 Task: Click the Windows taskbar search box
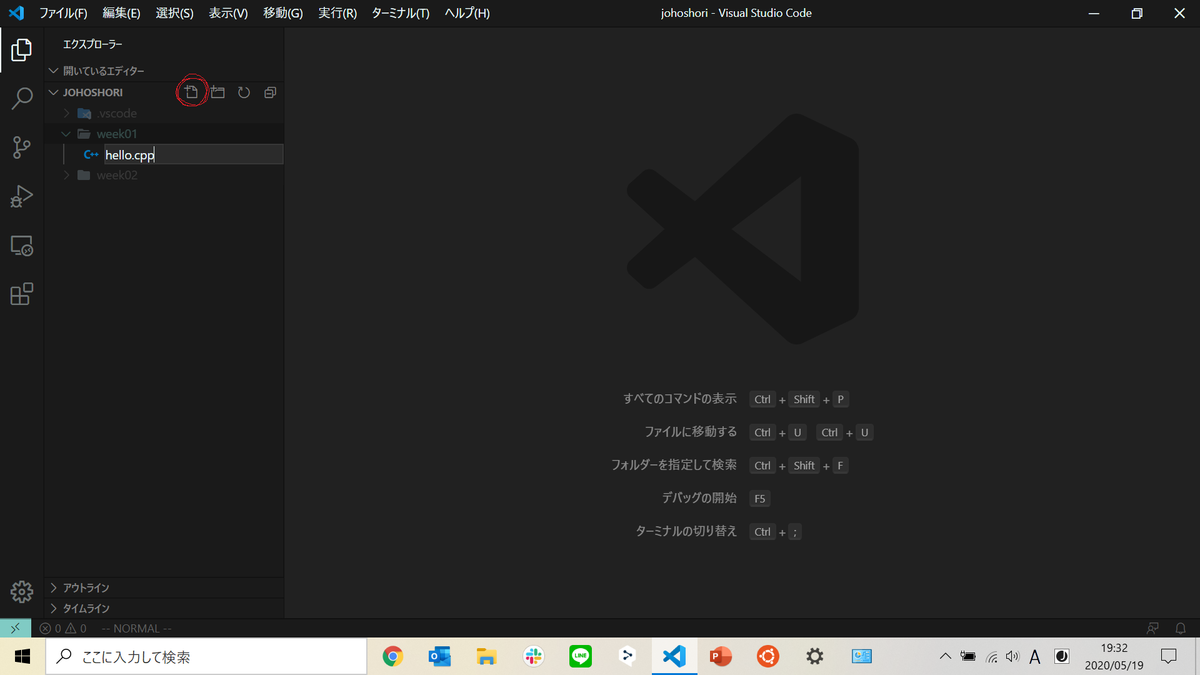pos(206,657)
